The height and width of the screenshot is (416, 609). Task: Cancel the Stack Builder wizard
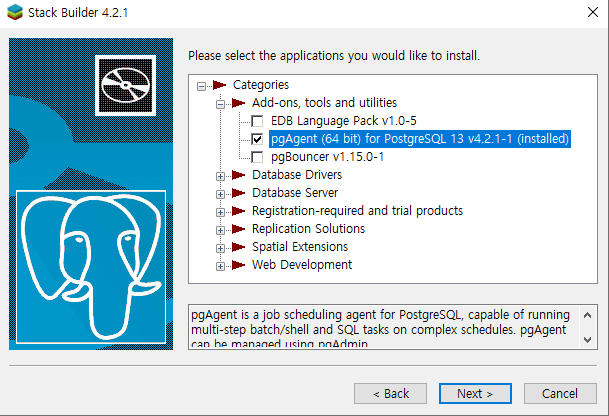tap(560, 393)
